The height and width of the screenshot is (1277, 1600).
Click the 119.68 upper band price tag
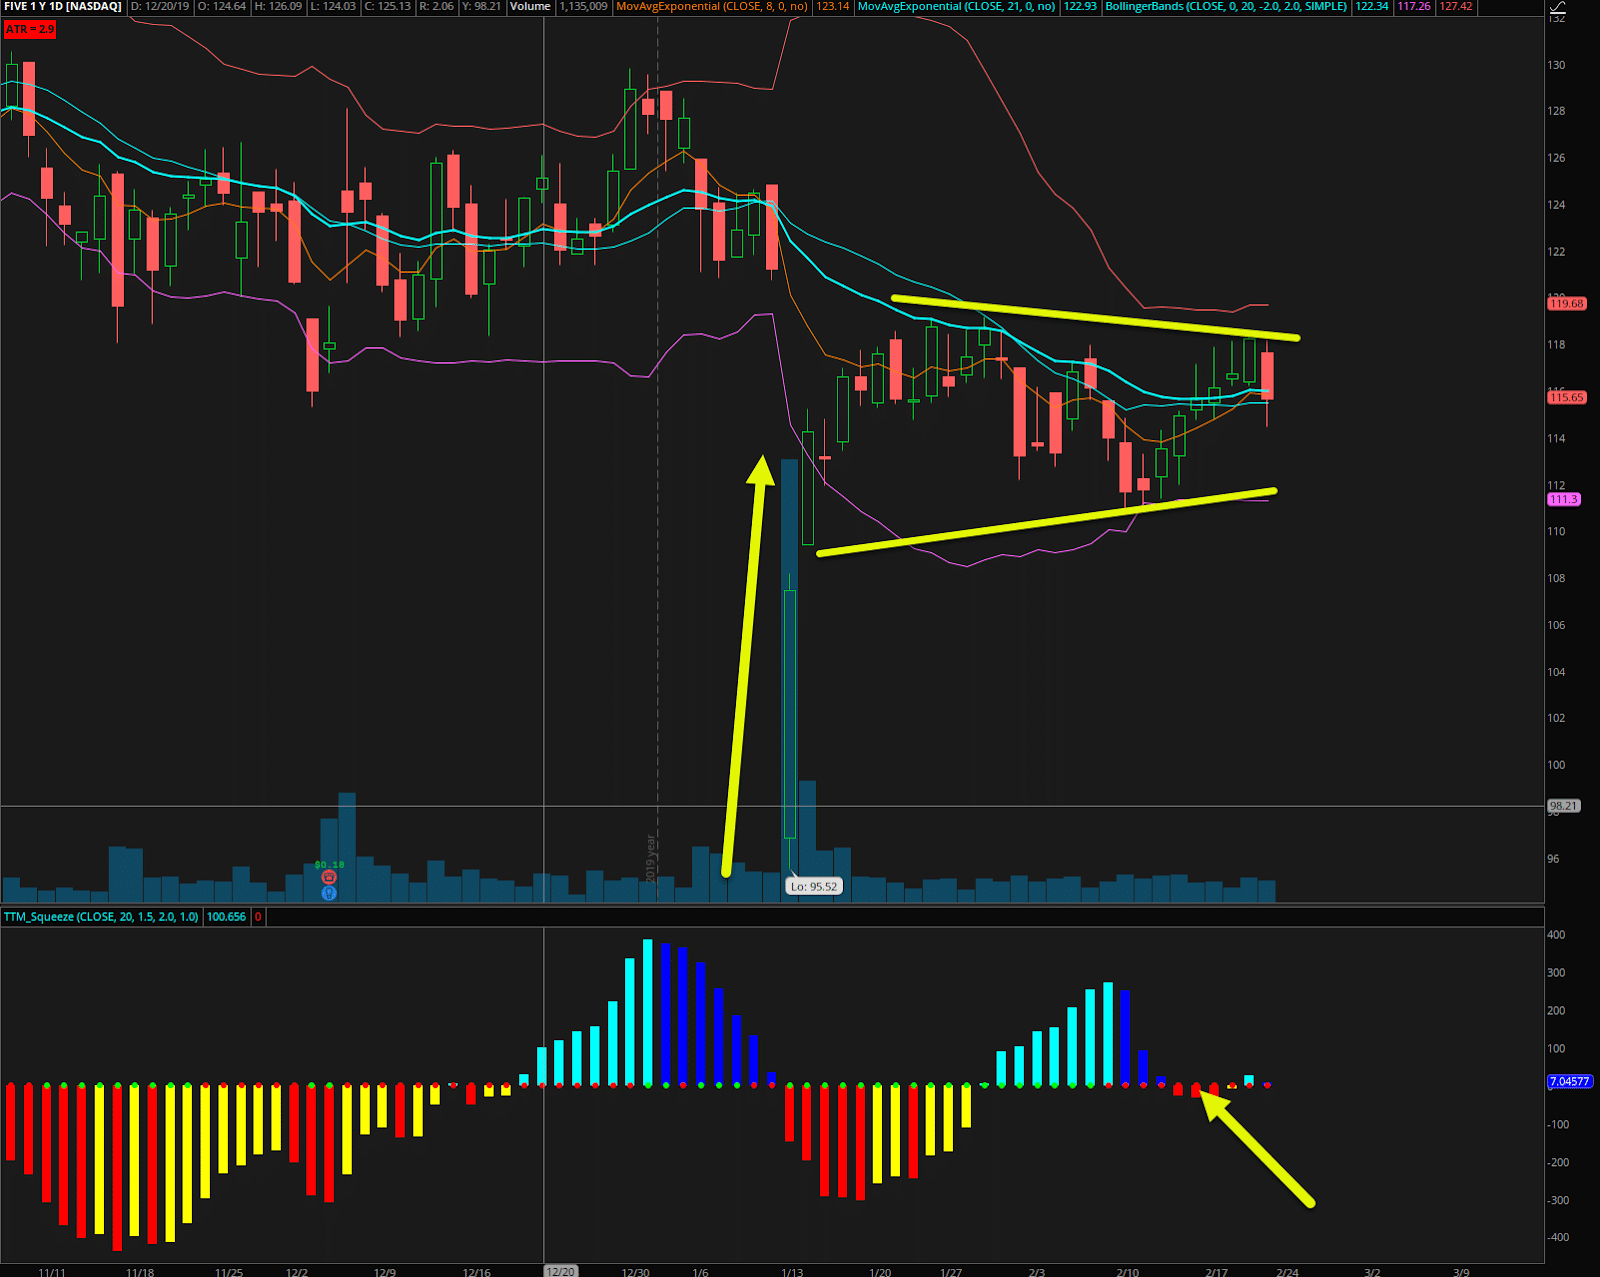pos(1566,303)
